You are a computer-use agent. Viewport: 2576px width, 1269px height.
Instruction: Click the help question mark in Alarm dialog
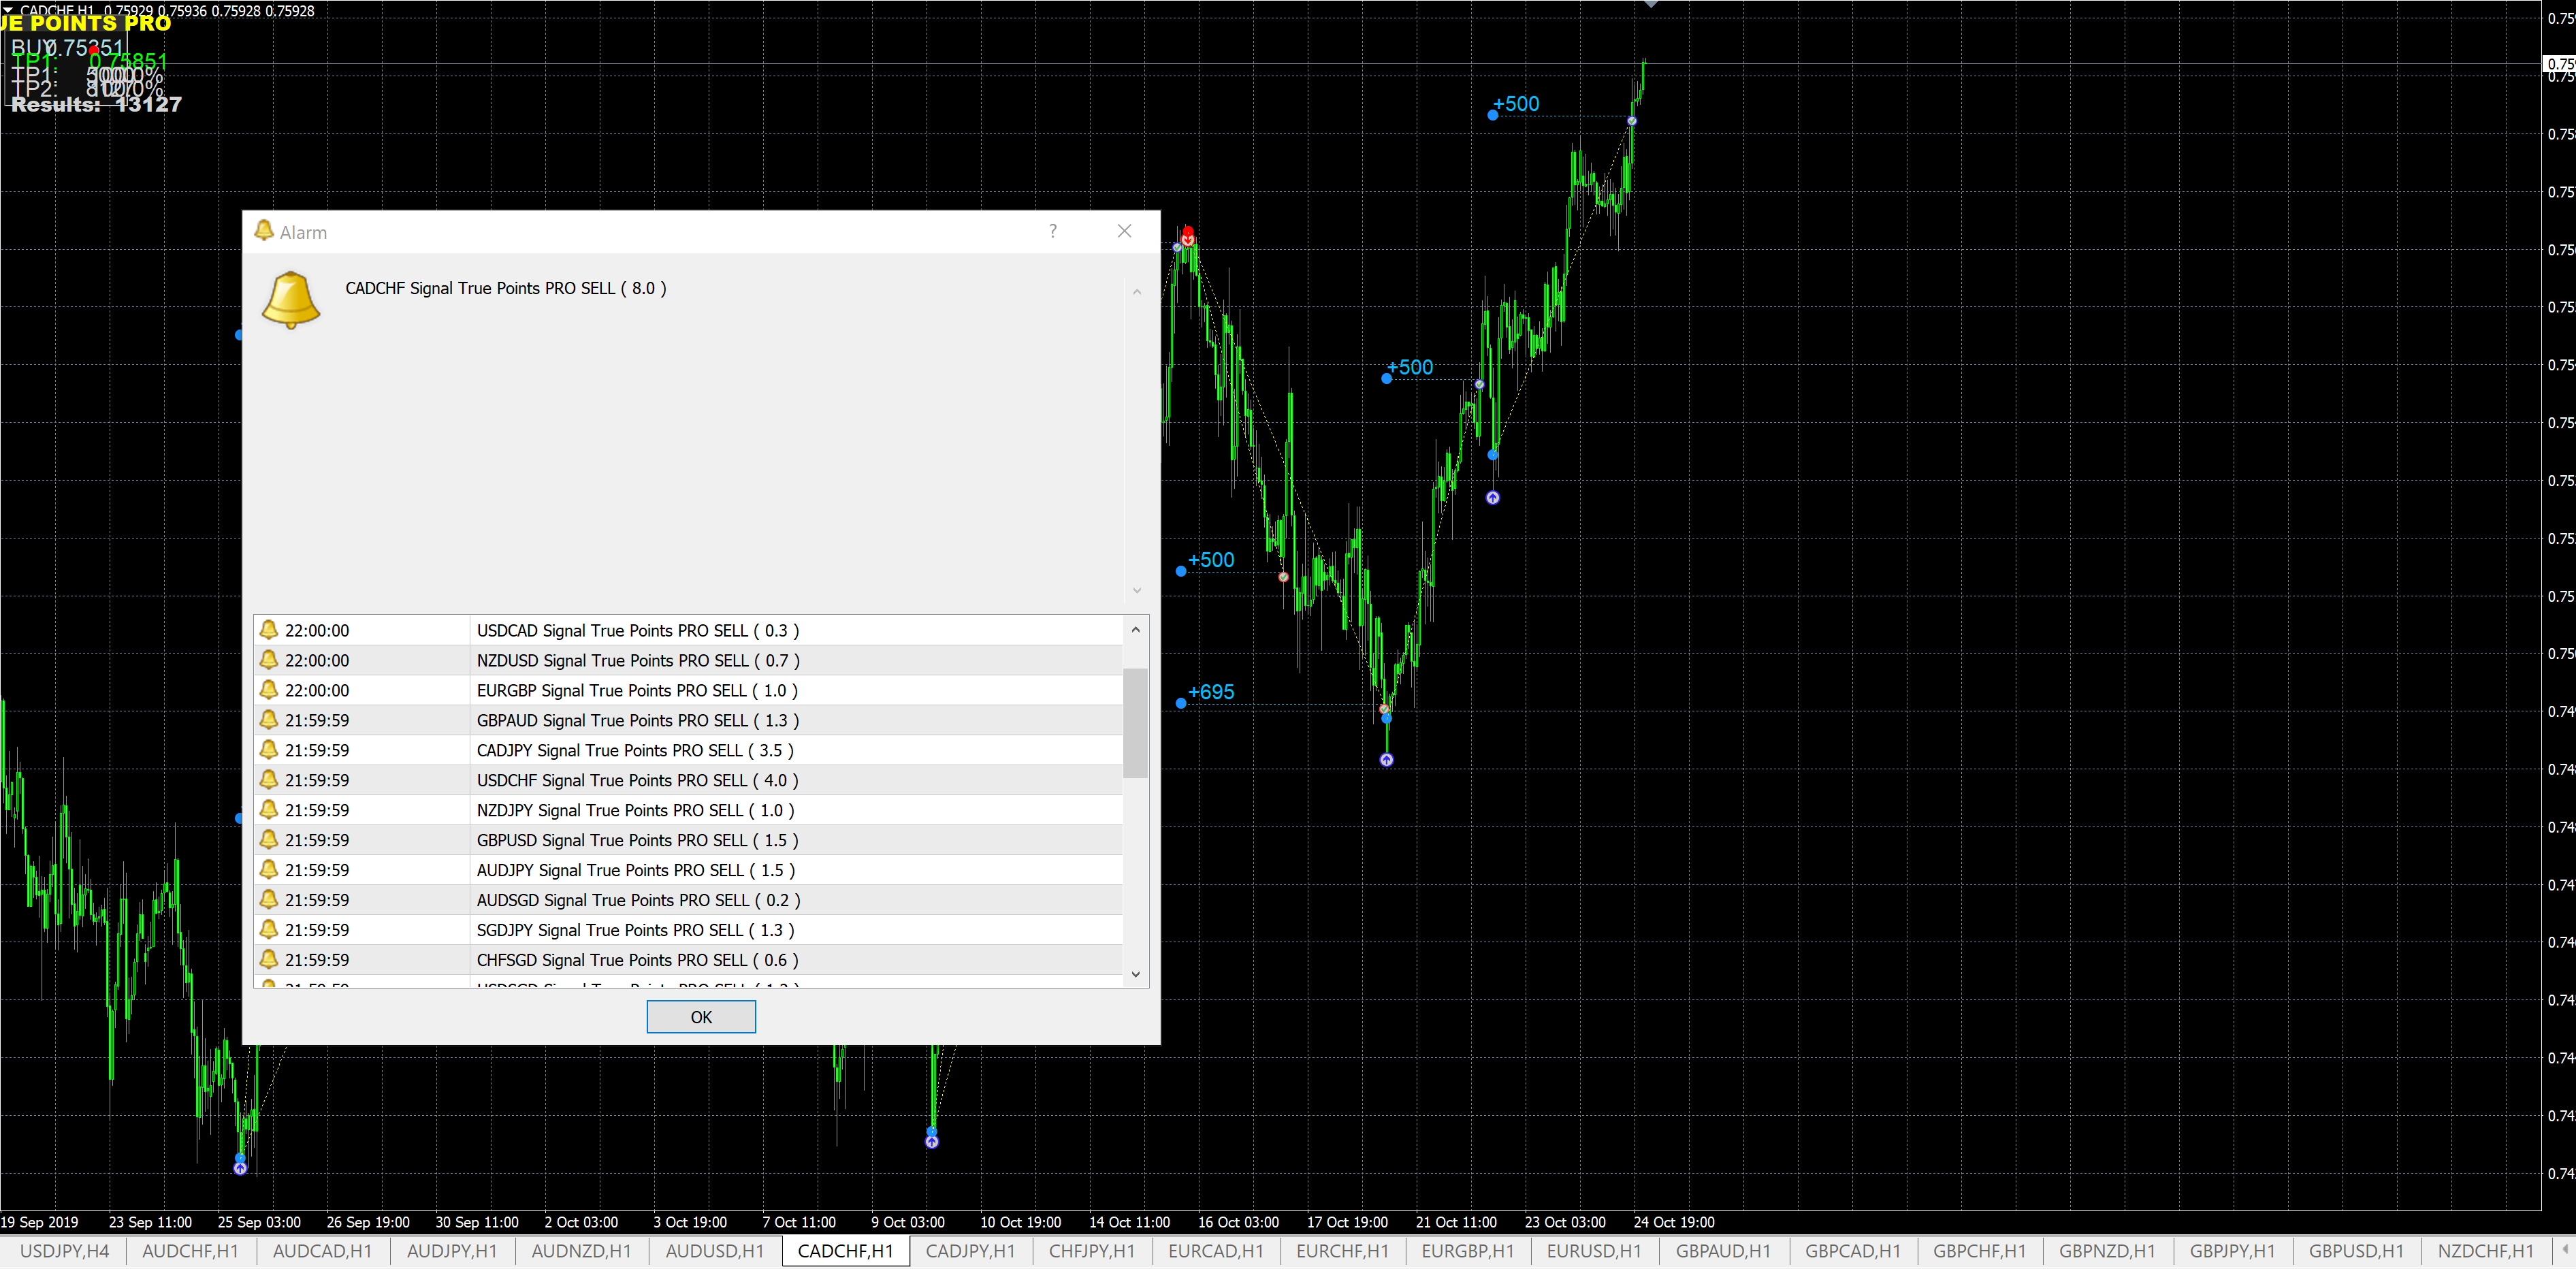[1052, 231]
